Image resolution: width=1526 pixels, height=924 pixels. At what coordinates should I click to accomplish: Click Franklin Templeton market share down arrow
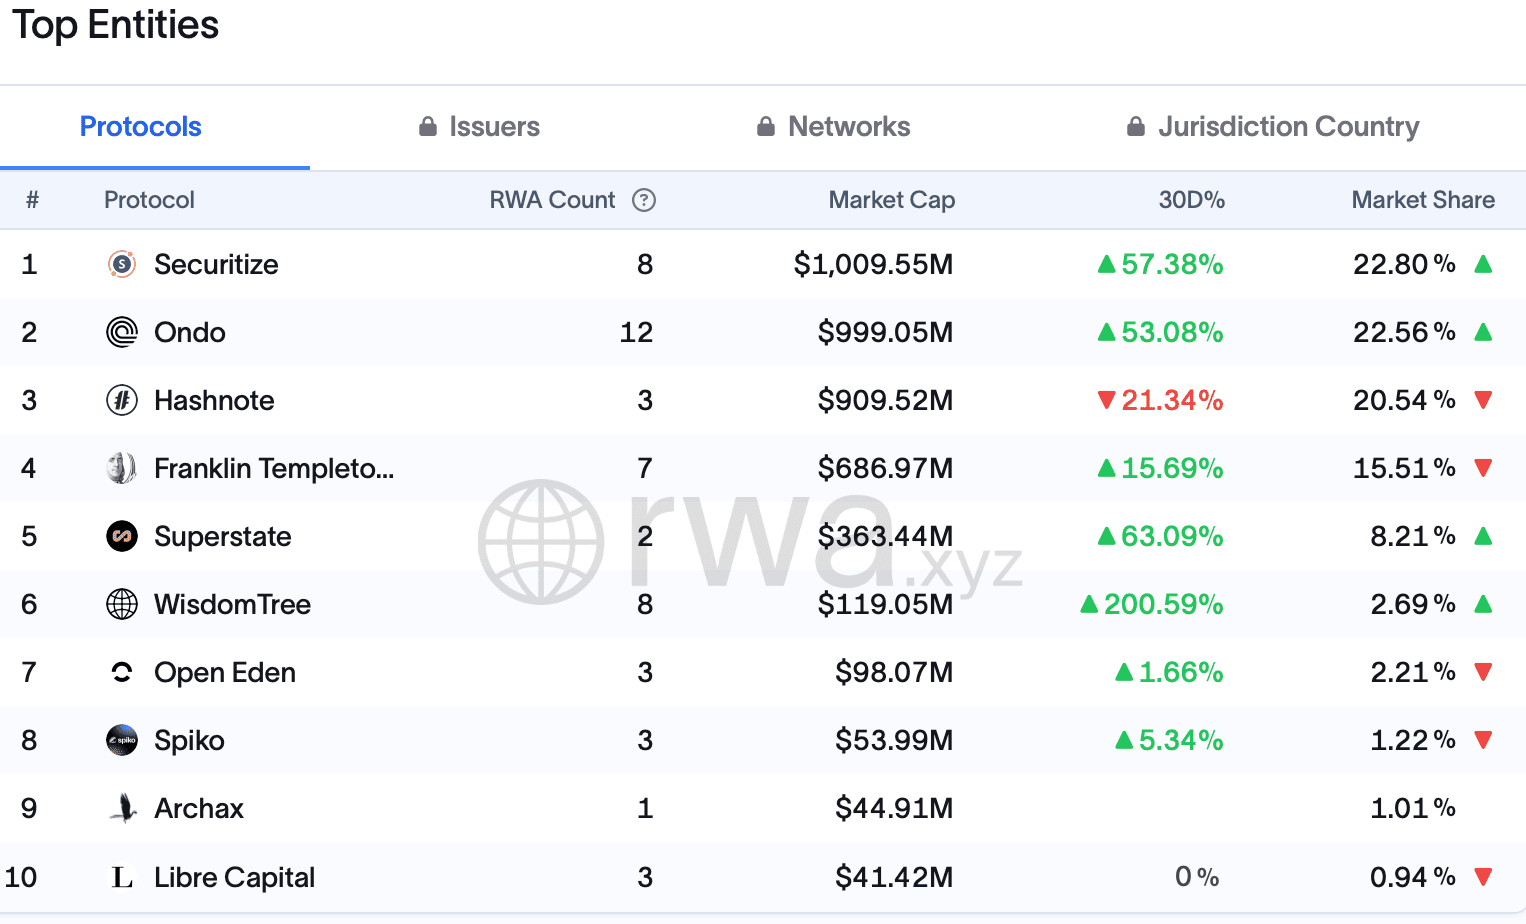click(x=1483, y=468)
